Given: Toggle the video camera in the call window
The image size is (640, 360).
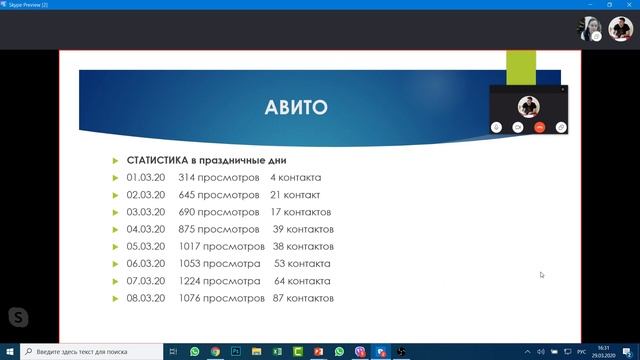Looking at the screenshot, I should point(518,127).
